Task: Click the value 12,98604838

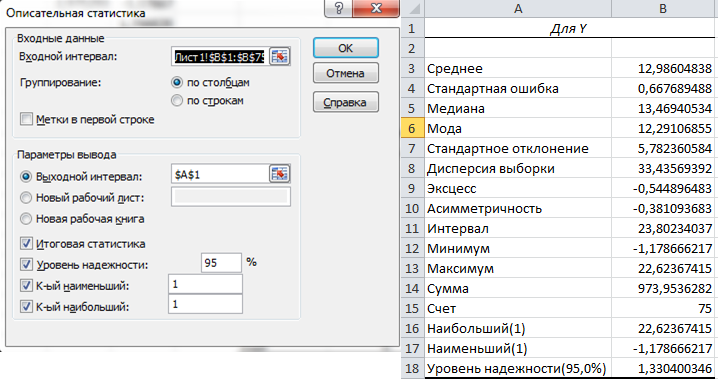Action: click(664, 69)
